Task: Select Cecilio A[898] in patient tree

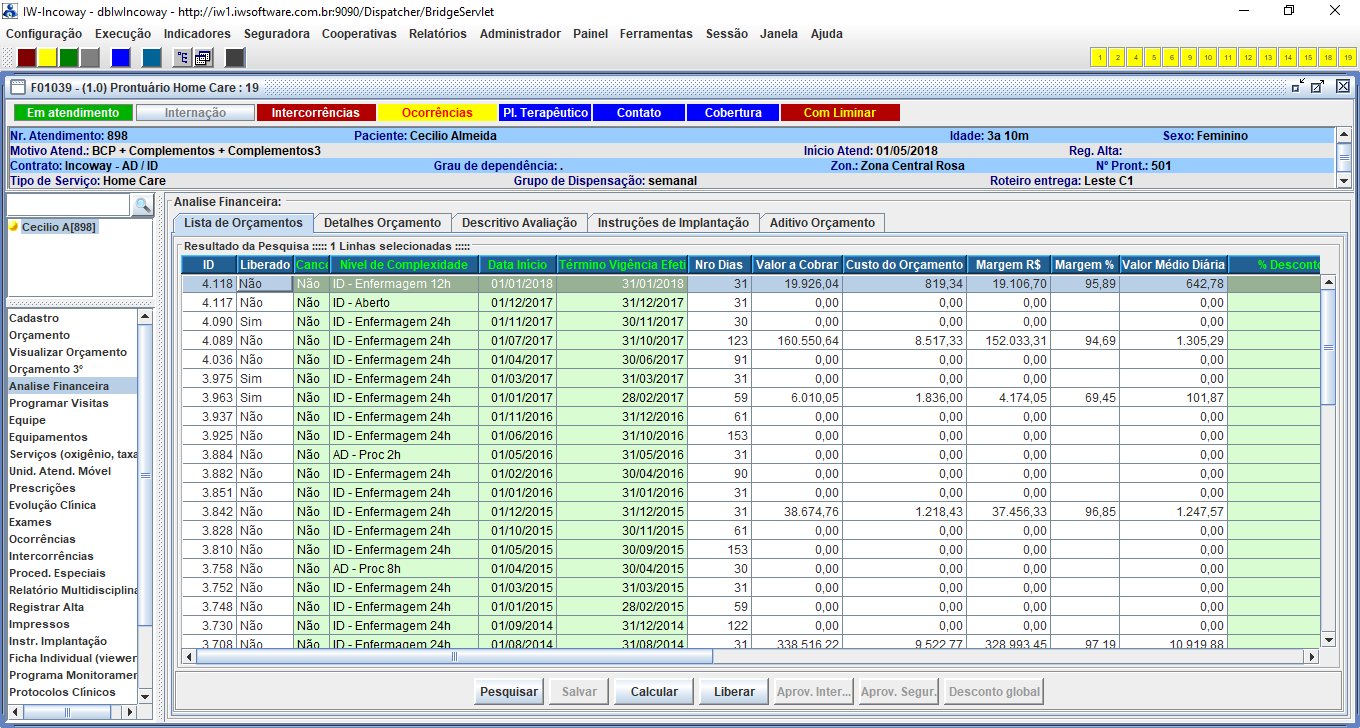Action: coord(58,227)
